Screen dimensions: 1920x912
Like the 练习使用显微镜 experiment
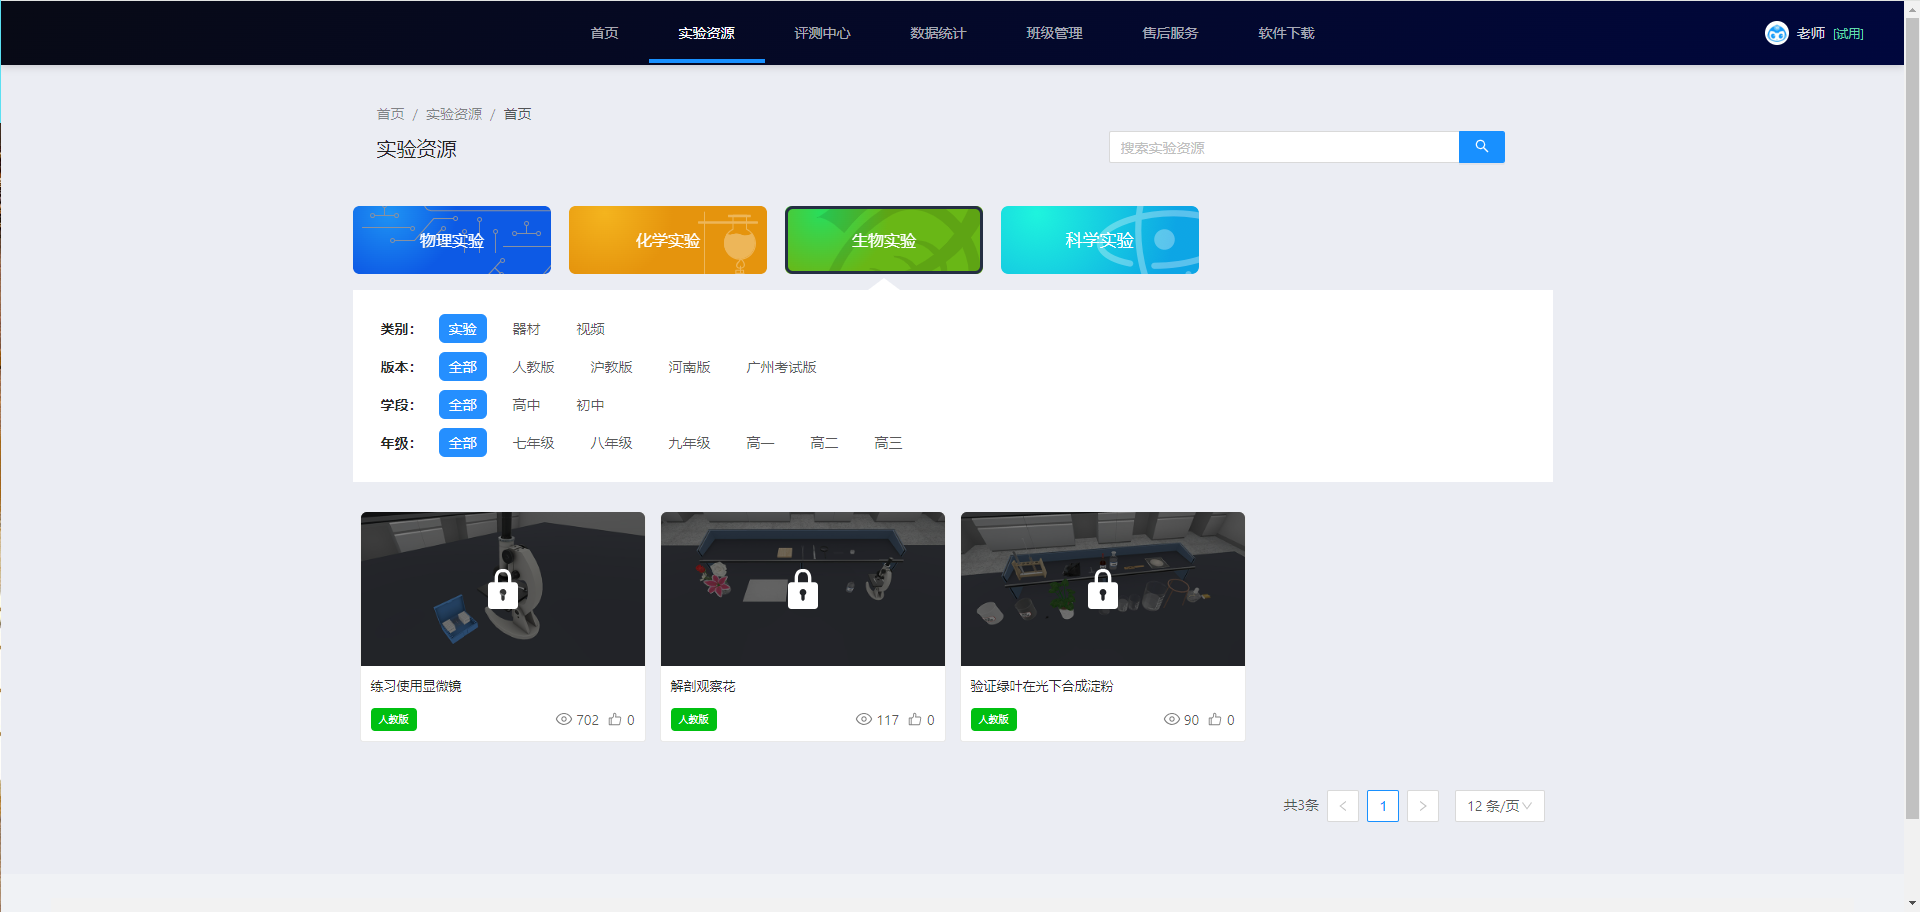pos(615,719)
